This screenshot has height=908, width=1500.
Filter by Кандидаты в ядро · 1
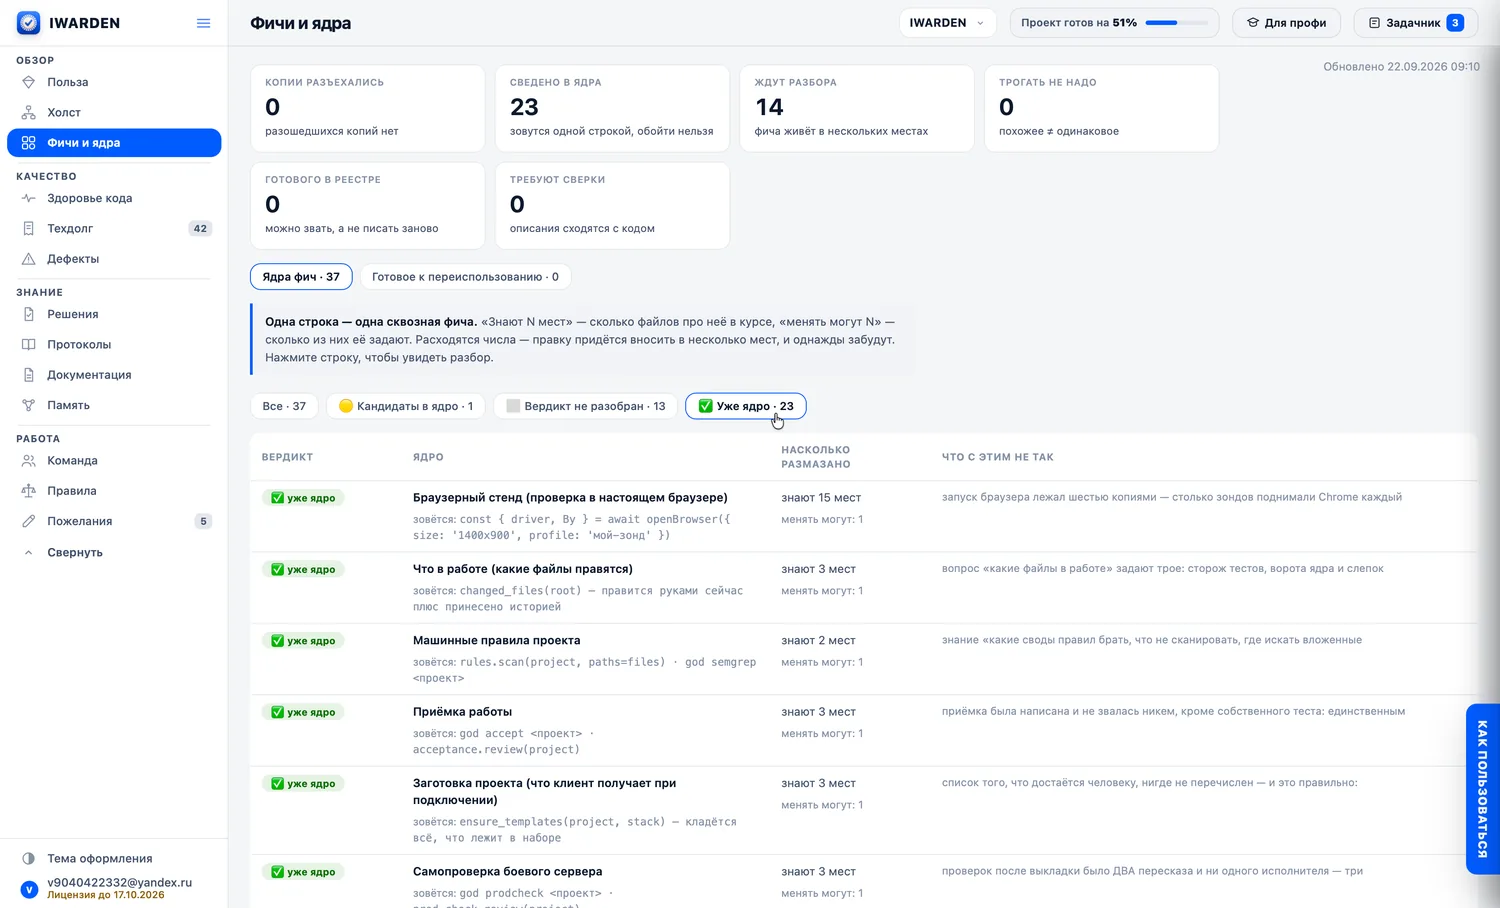point(406,406)
